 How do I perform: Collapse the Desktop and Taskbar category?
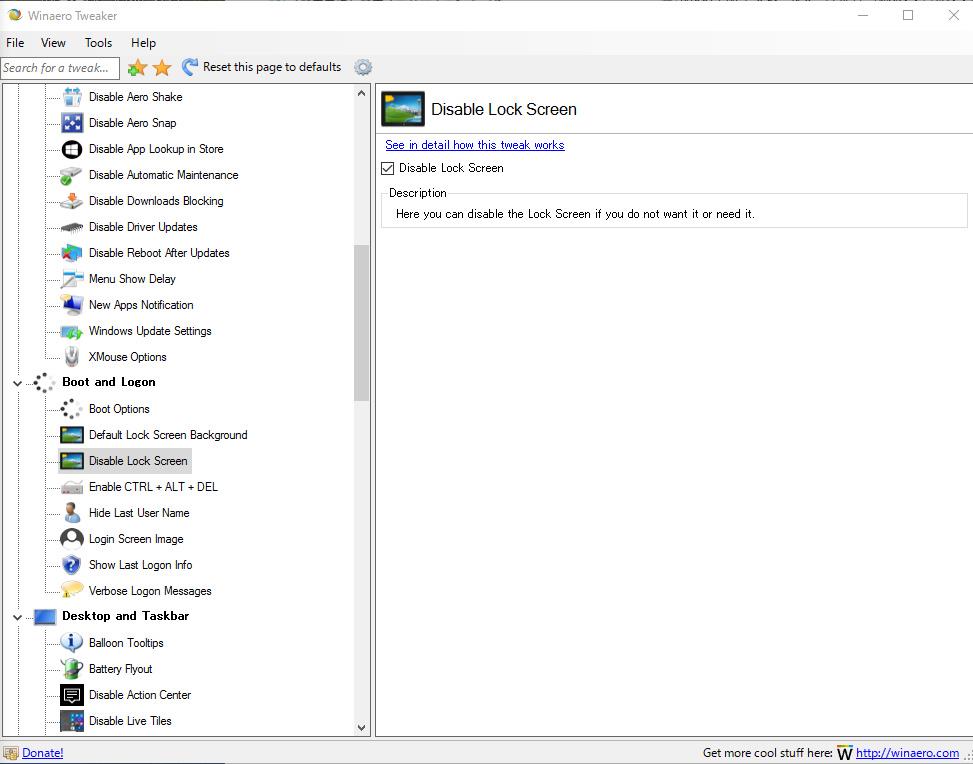(x=17, y=617)
